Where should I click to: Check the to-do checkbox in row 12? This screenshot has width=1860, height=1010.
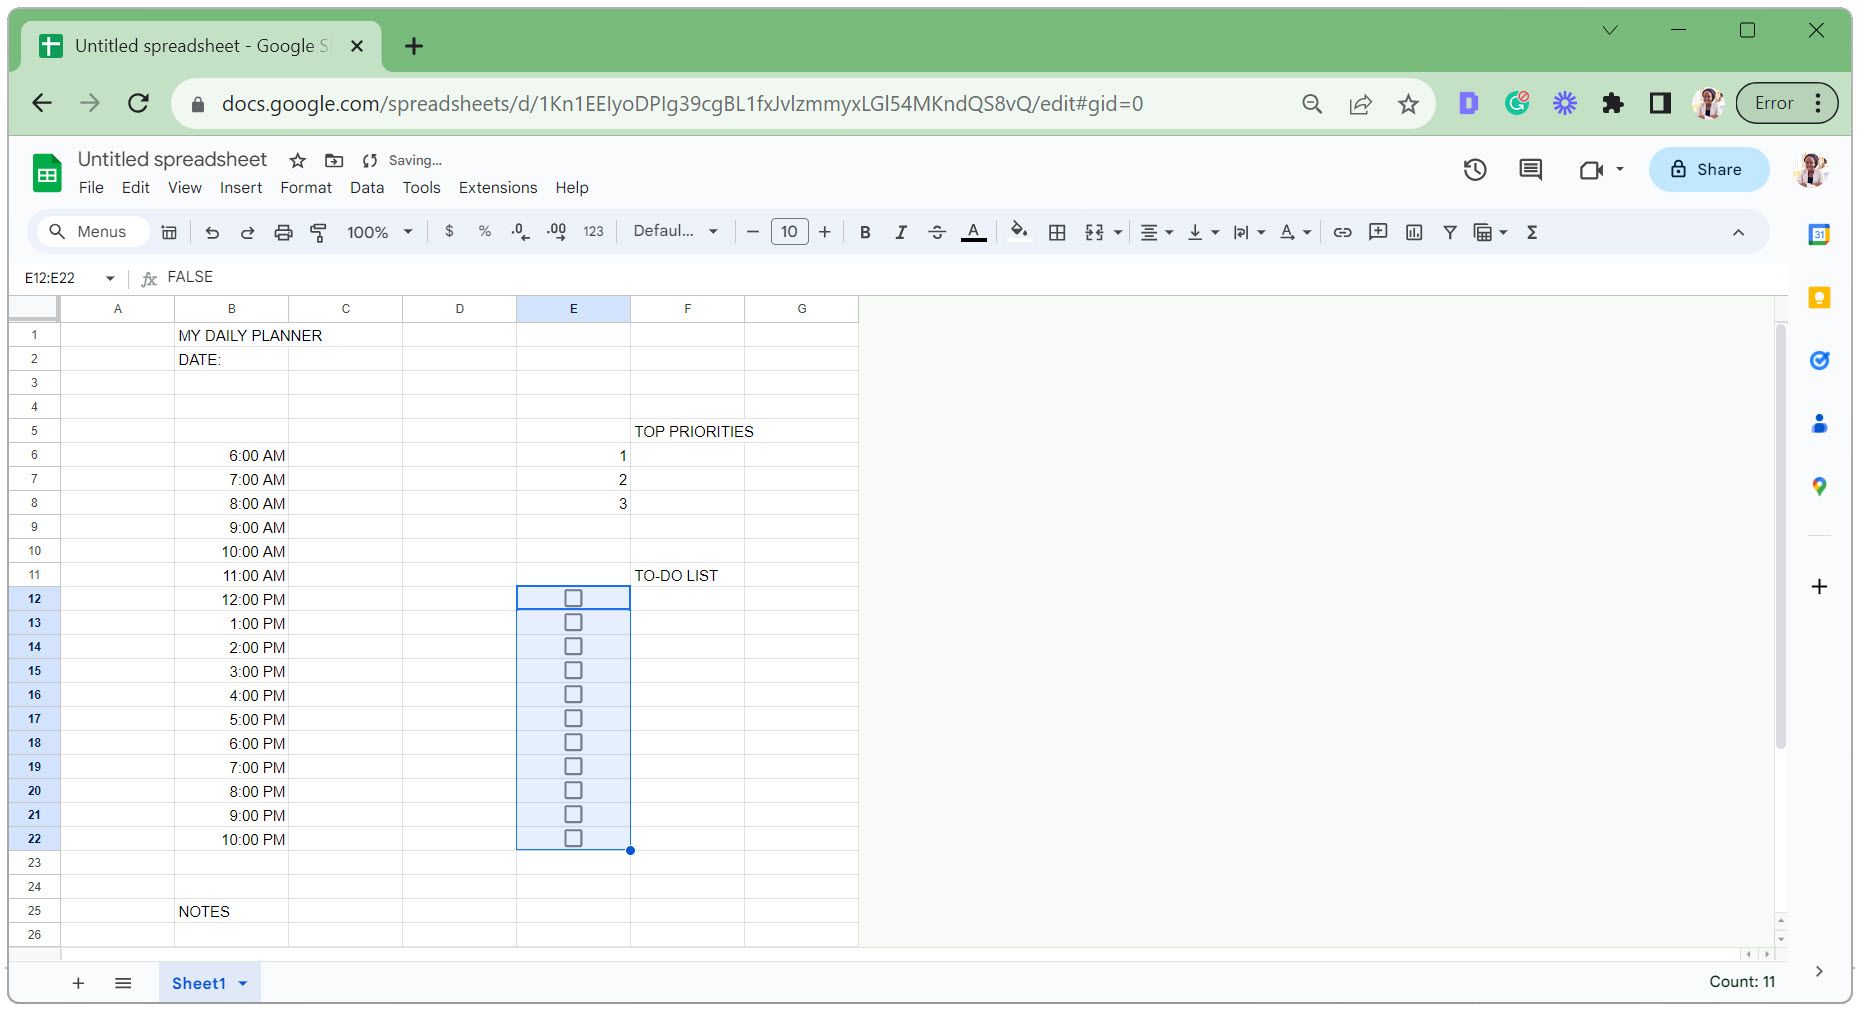click(x=573, y=597)
